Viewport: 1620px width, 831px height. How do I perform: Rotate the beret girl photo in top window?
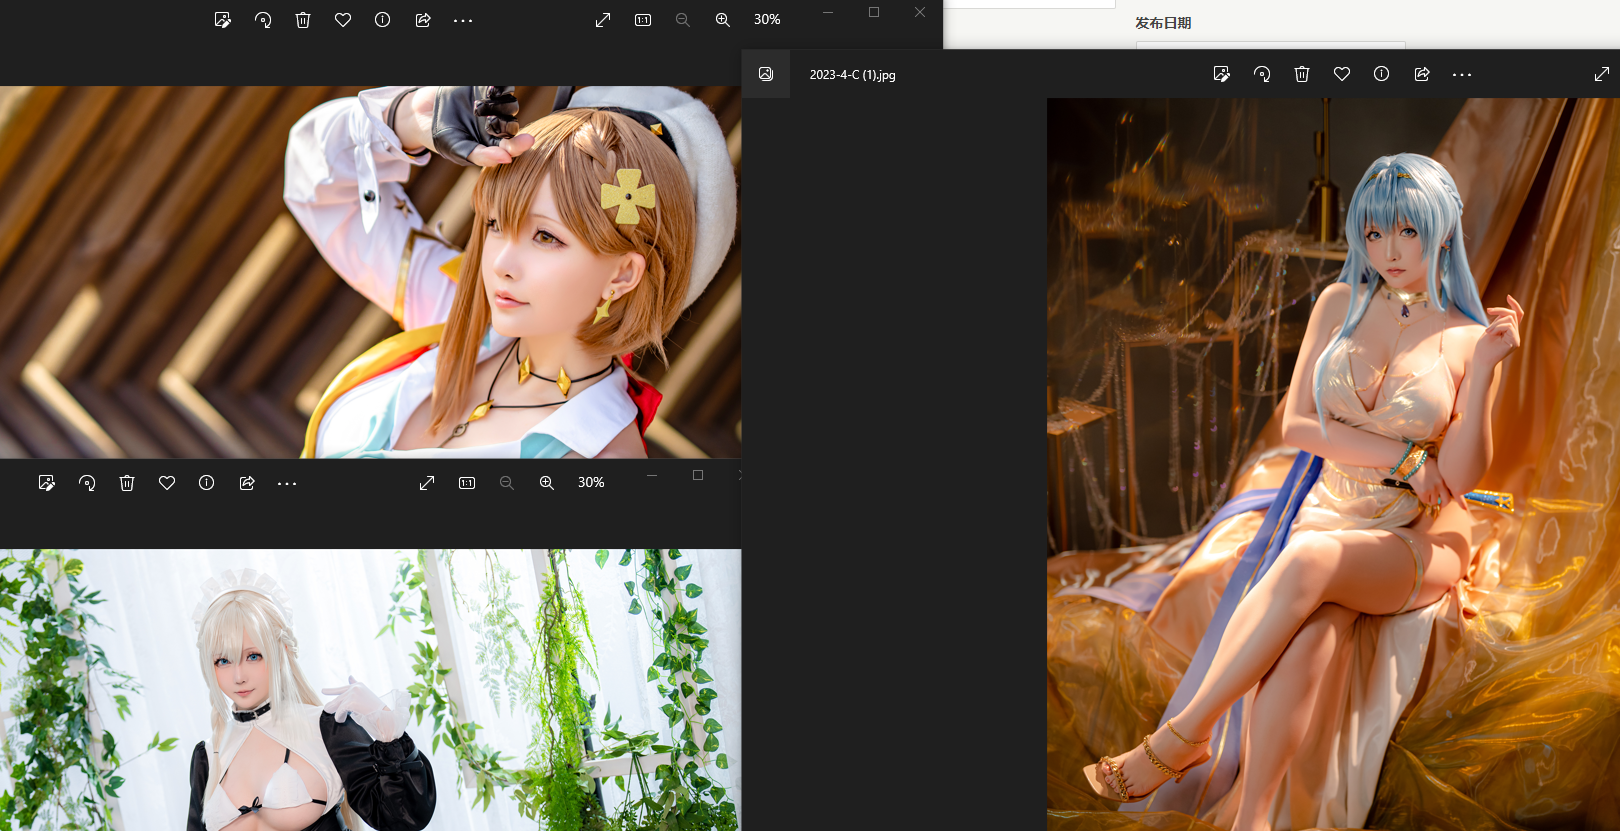[263, 20]
